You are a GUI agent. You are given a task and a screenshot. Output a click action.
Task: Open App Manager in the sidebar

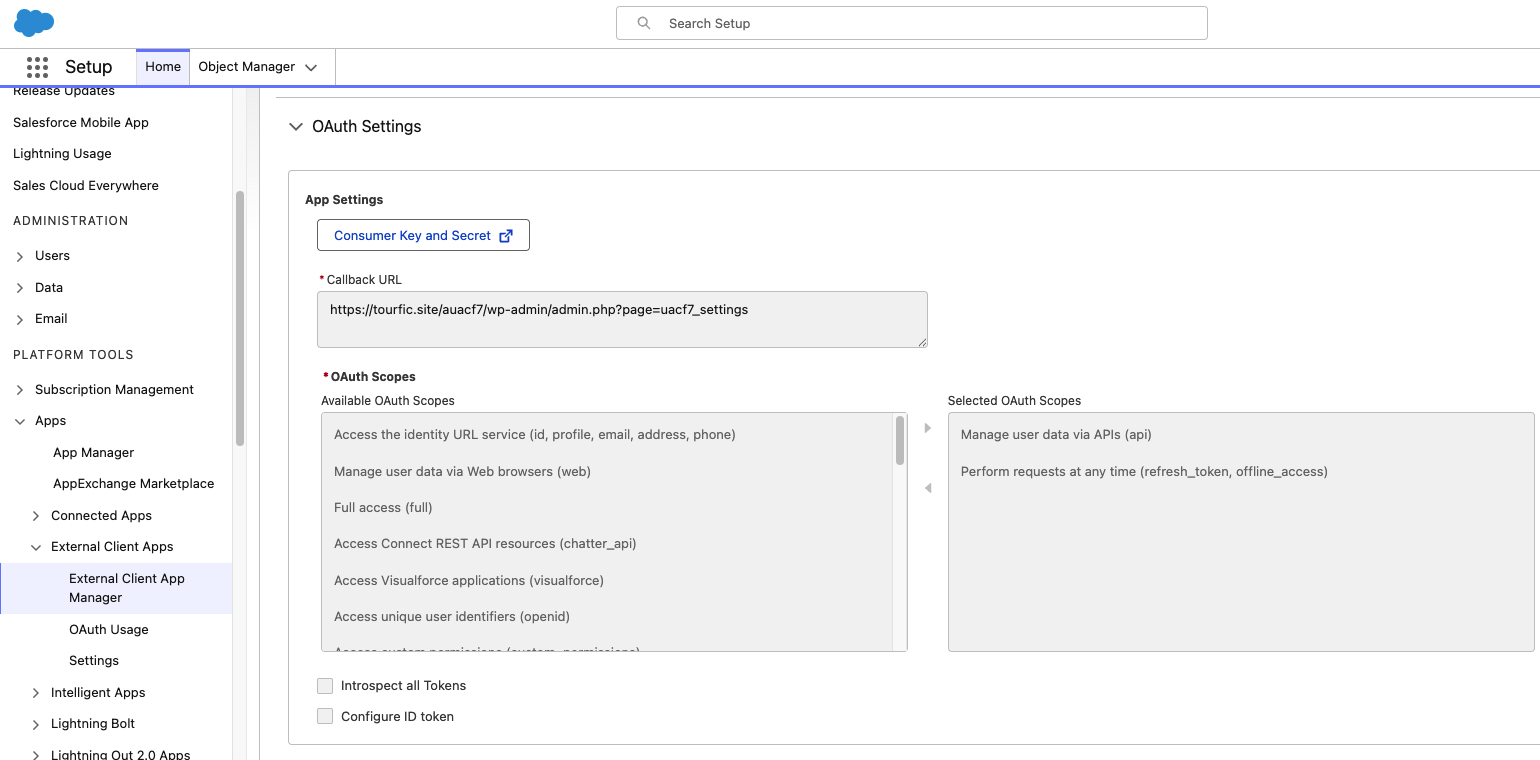click(93, 453)
